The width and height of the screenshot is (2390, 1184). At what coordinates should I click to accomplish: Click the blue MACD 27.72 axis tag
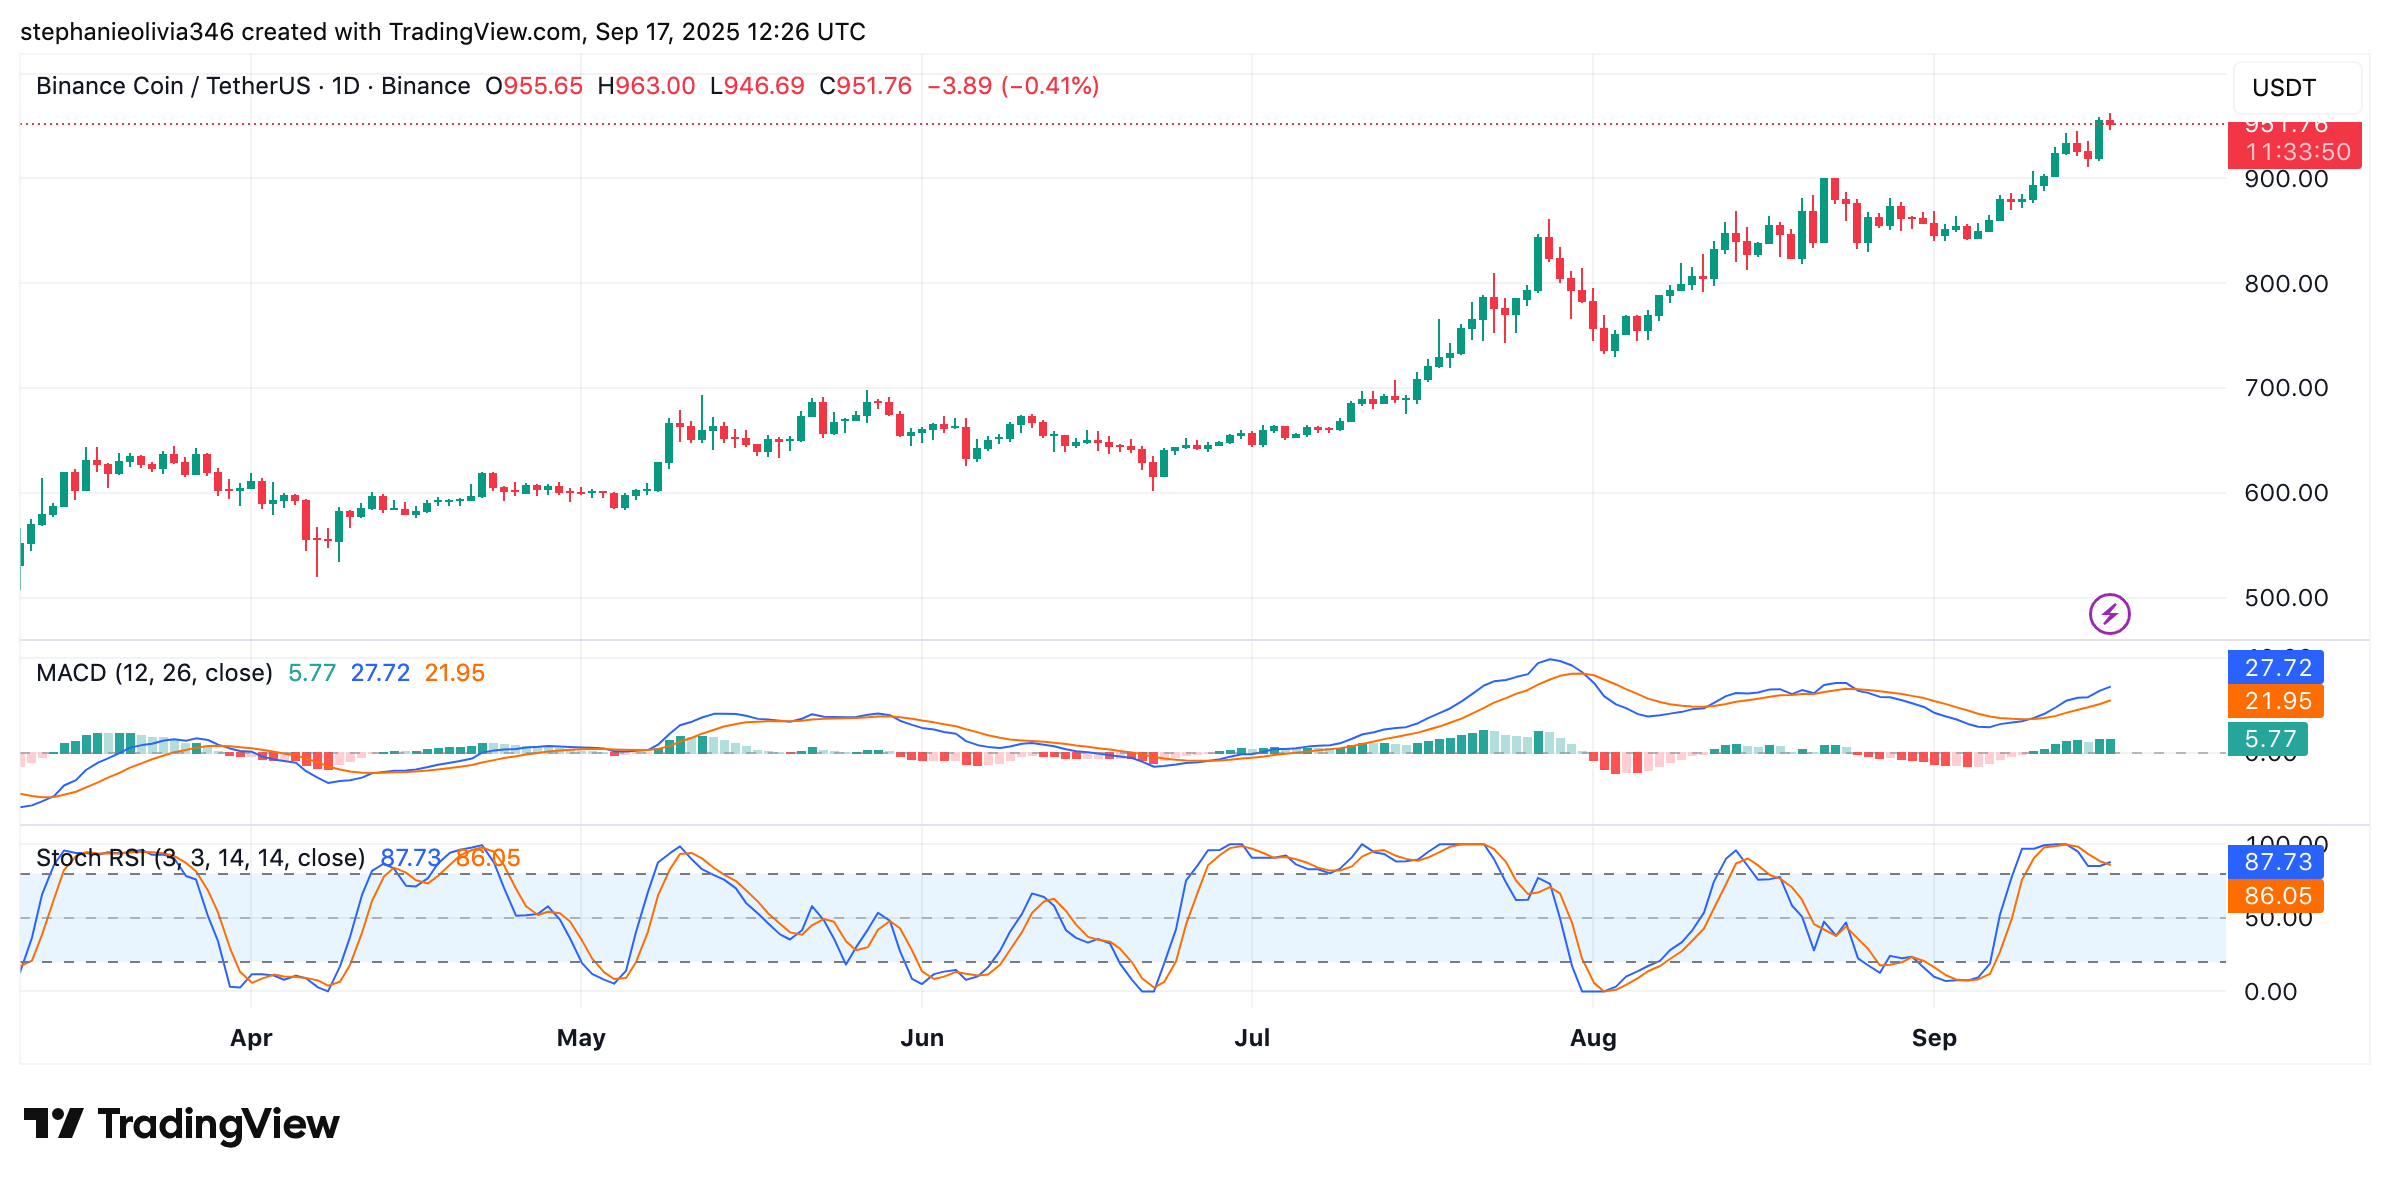2275,667
